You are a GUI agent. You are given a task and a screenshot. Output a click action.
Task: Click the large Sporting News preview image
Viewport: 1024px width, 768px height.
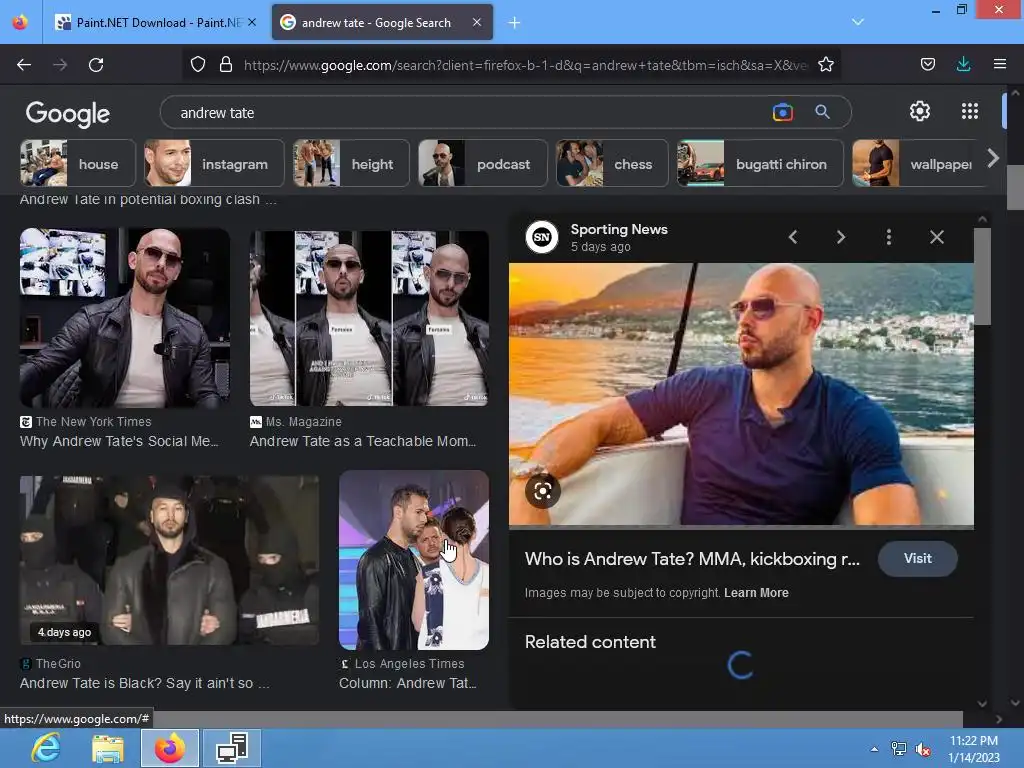pyautogui.click(x=741, y=394)
